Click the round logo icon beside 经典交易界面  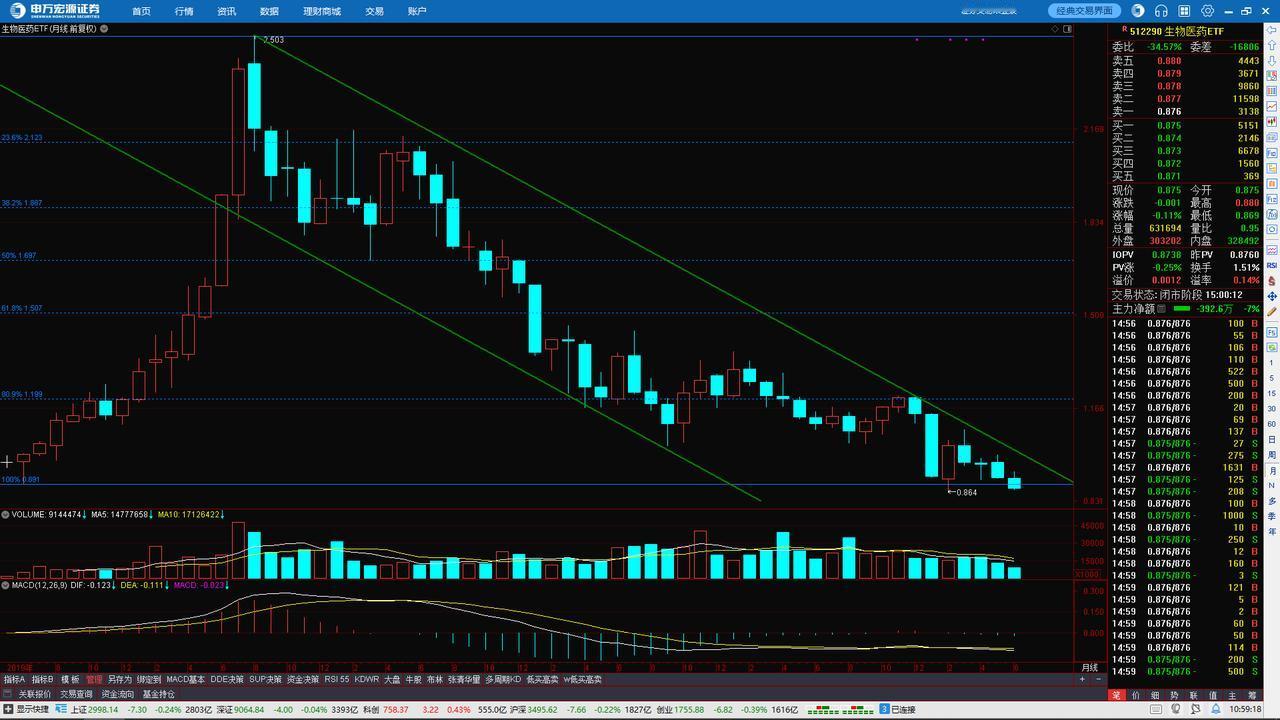pyautogui.click(x=1138, y=11)
